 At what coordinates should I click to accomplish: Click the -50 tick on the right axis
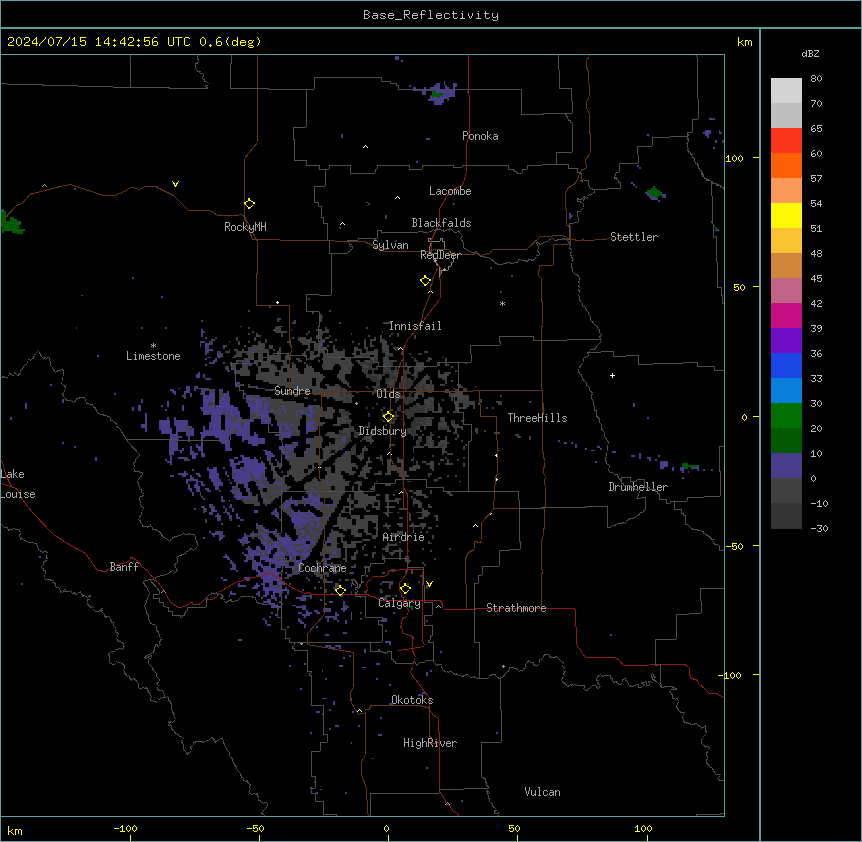click(x=734, y=546)
